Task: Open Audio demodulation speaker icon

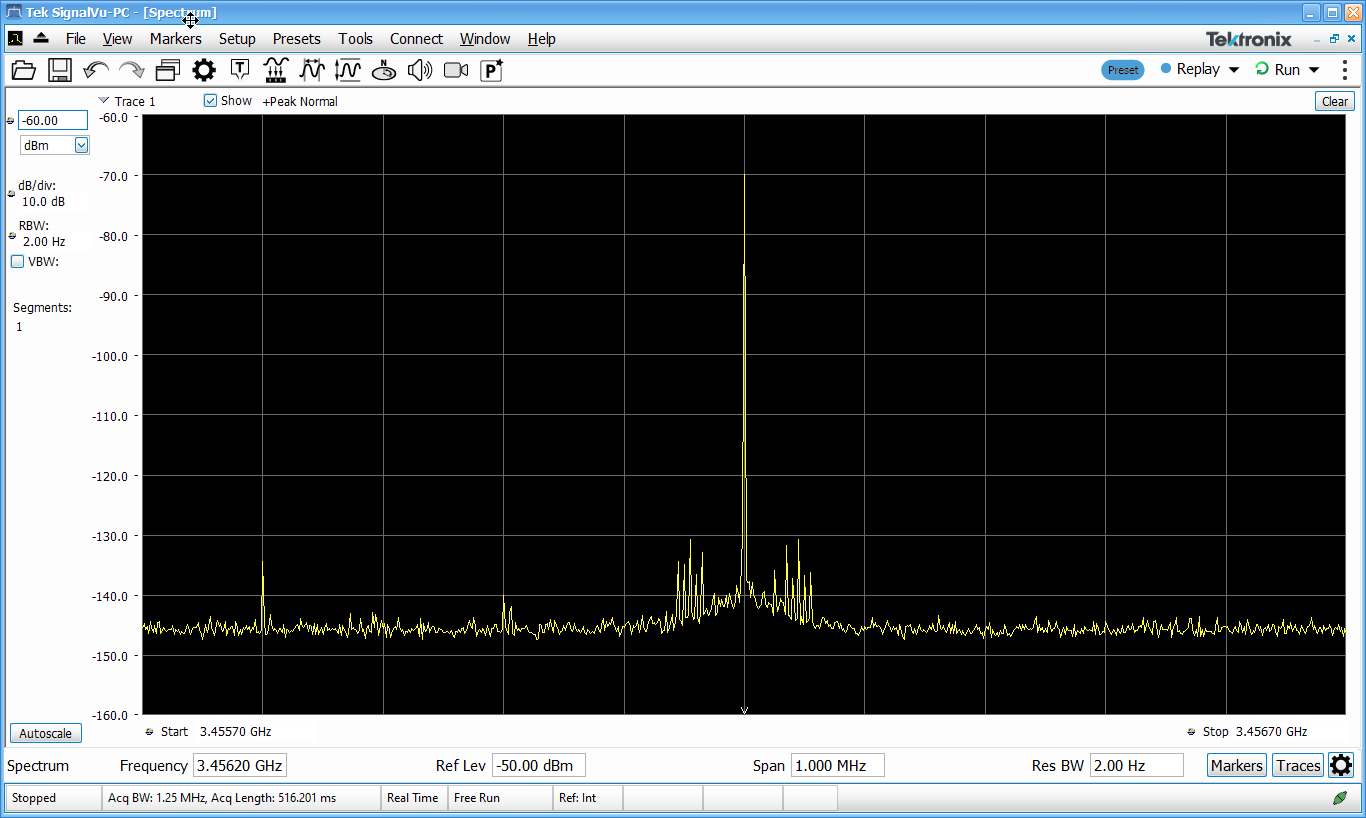Action: click(x=420, y=70)
